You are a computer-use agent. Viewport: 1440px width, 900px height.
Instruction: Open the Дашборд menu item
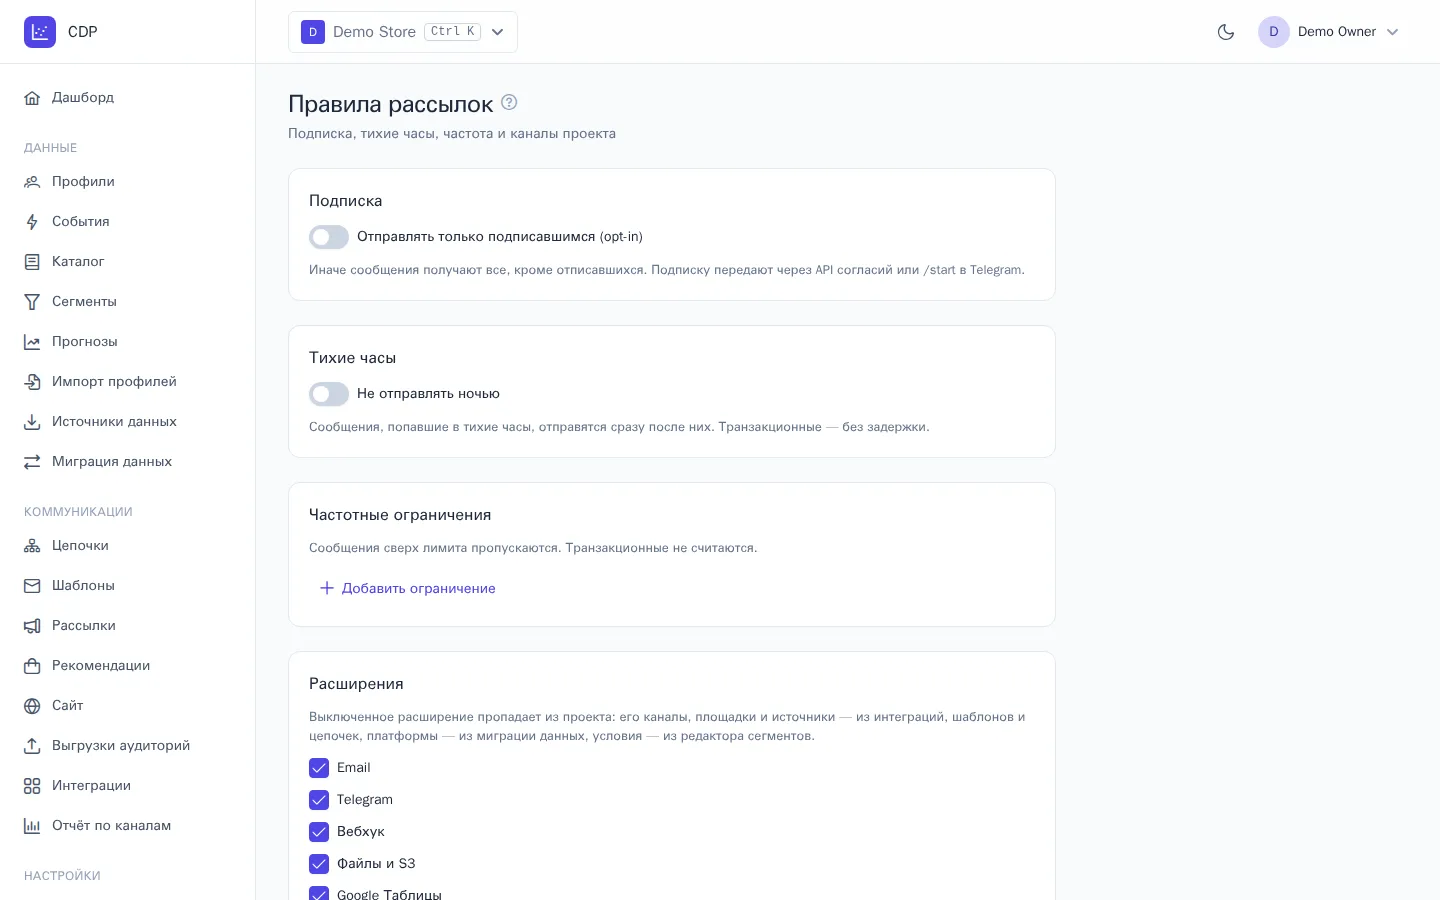point(128,98)
